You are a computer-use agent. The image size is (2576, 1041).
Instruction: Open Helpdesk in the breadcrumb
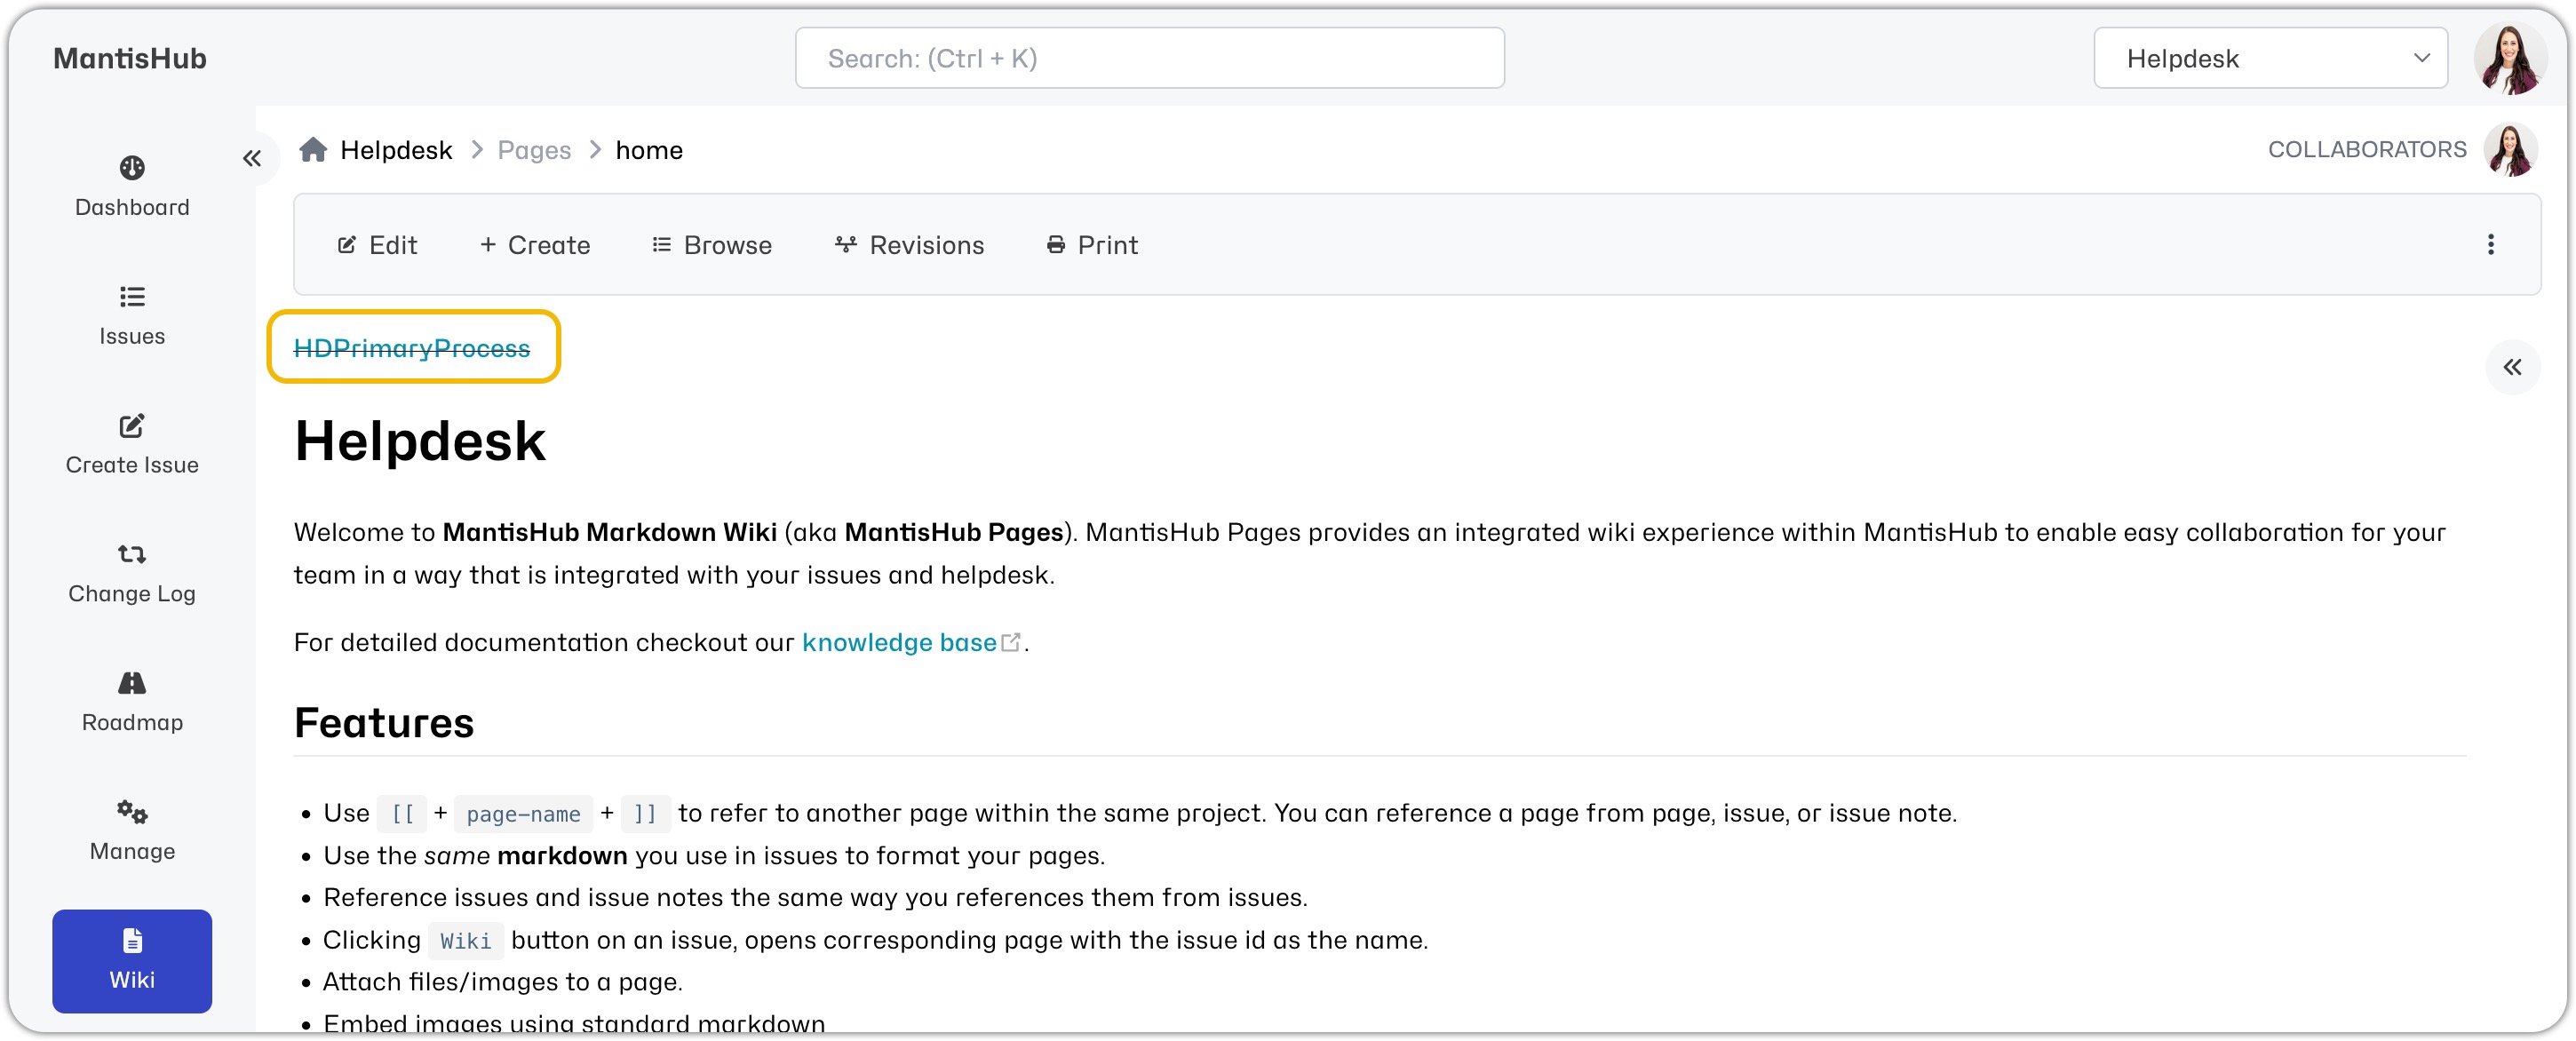[396, 150]
